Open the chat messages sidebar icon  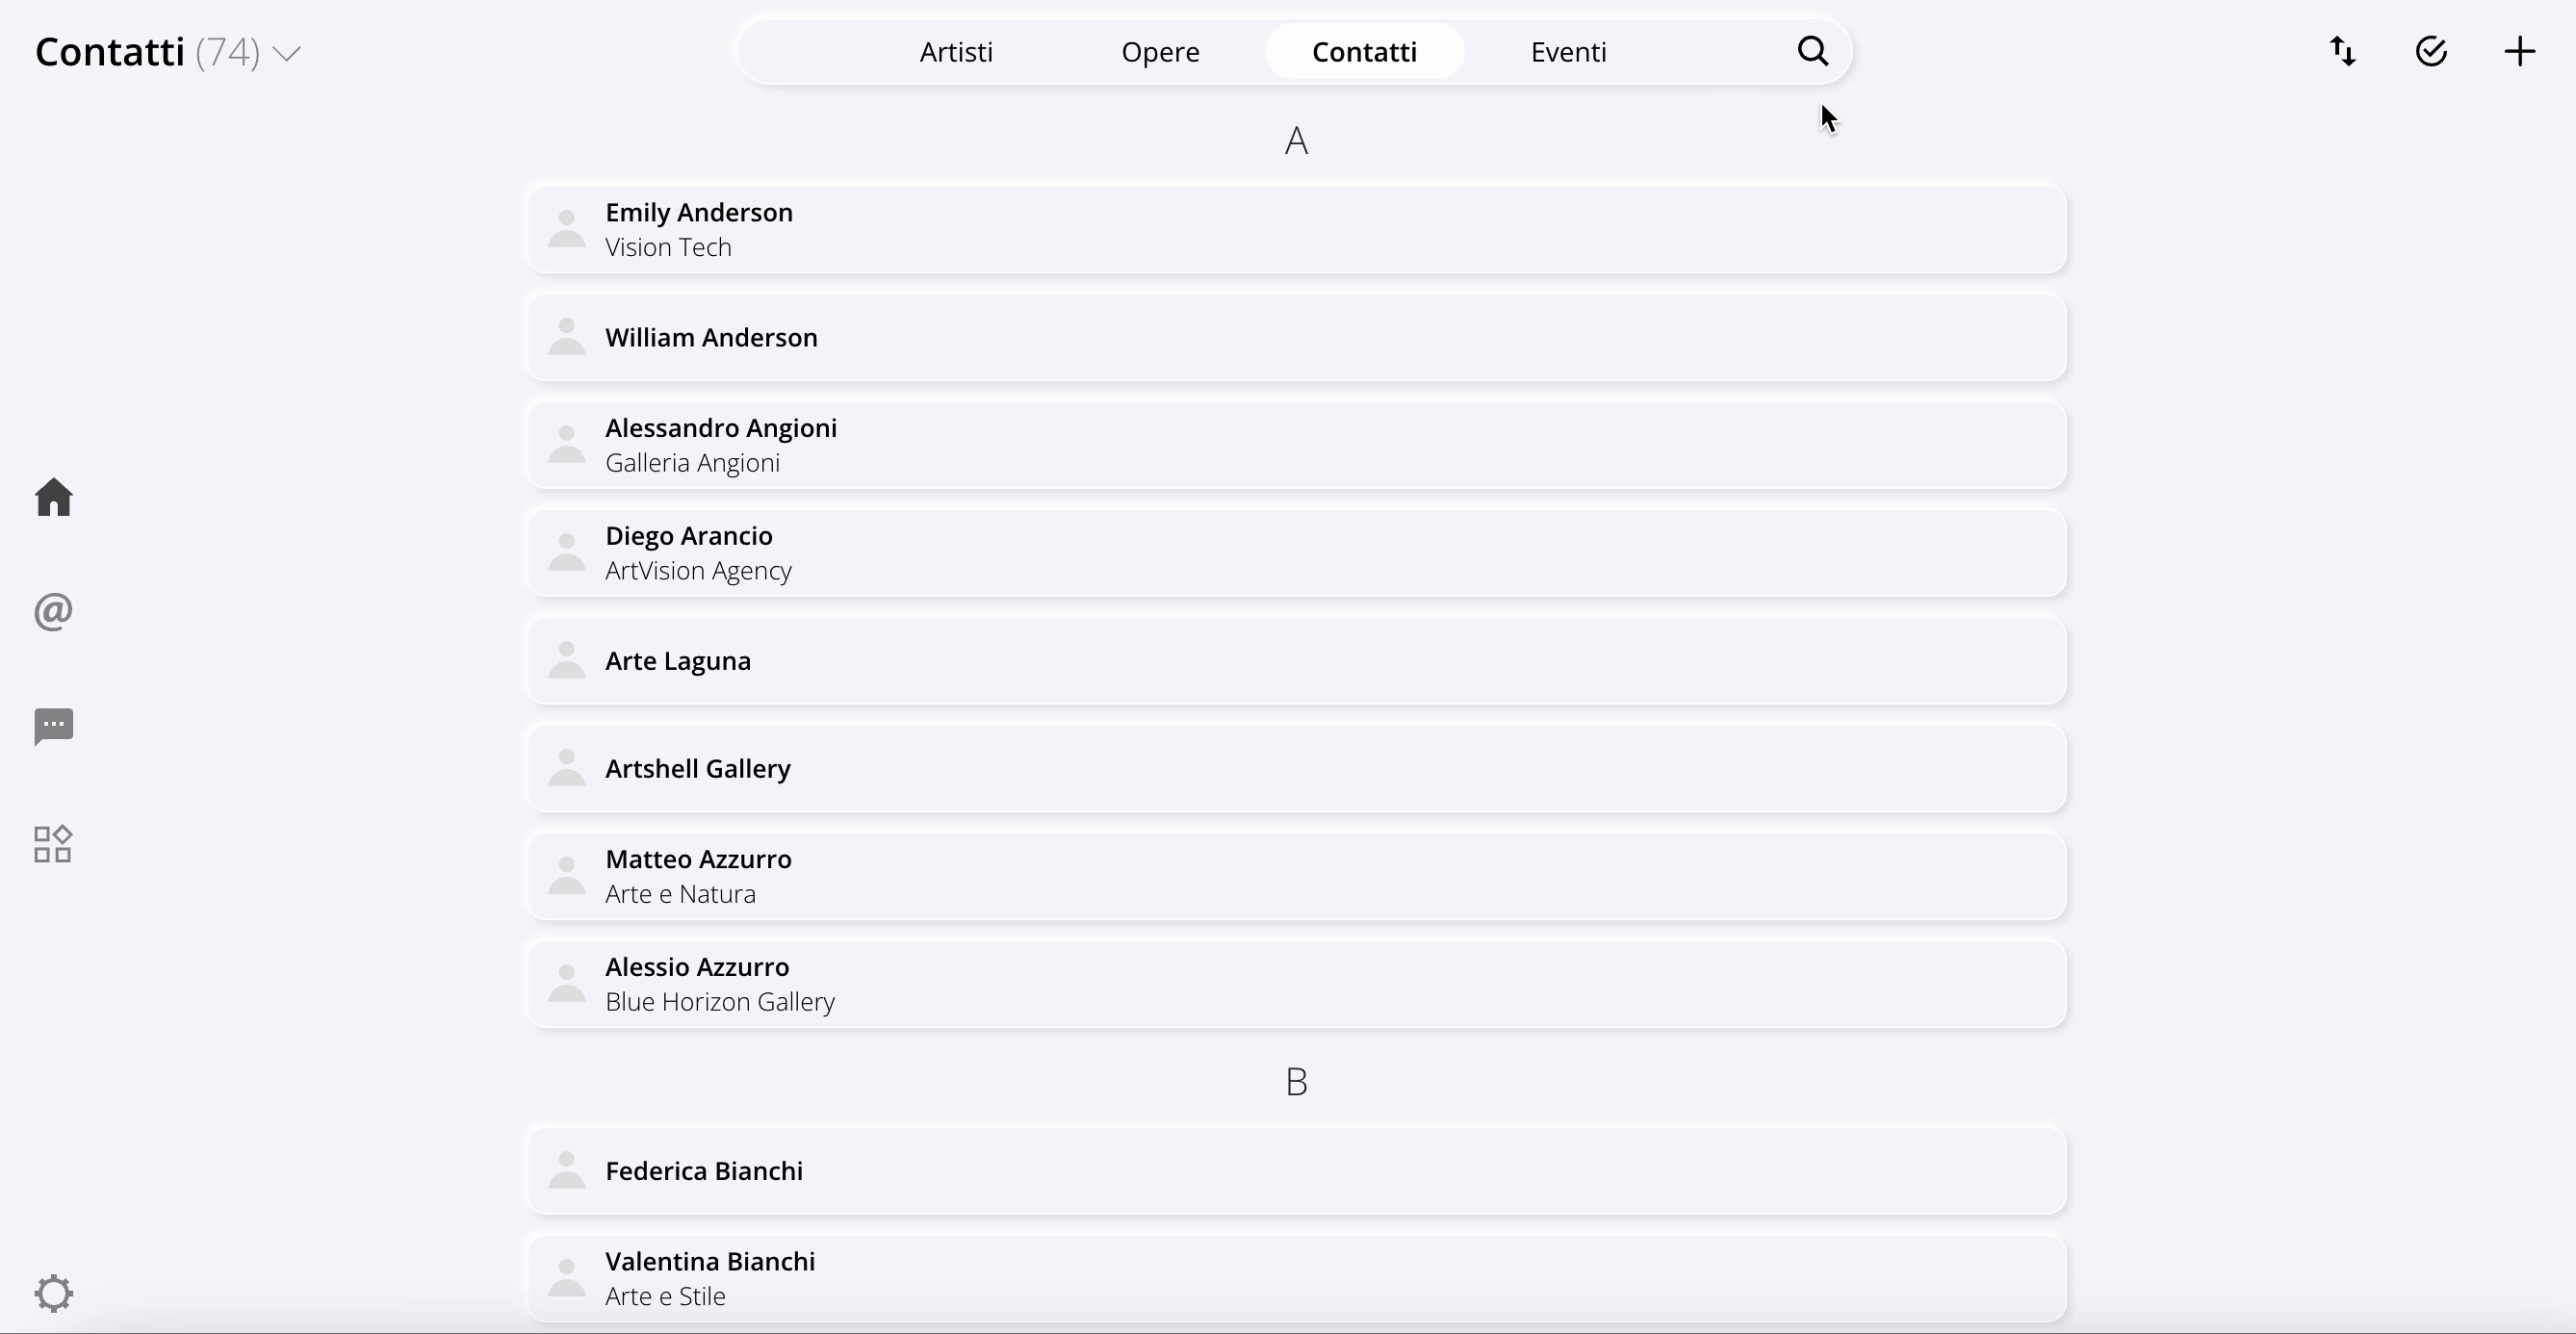(x=54, y=727)
